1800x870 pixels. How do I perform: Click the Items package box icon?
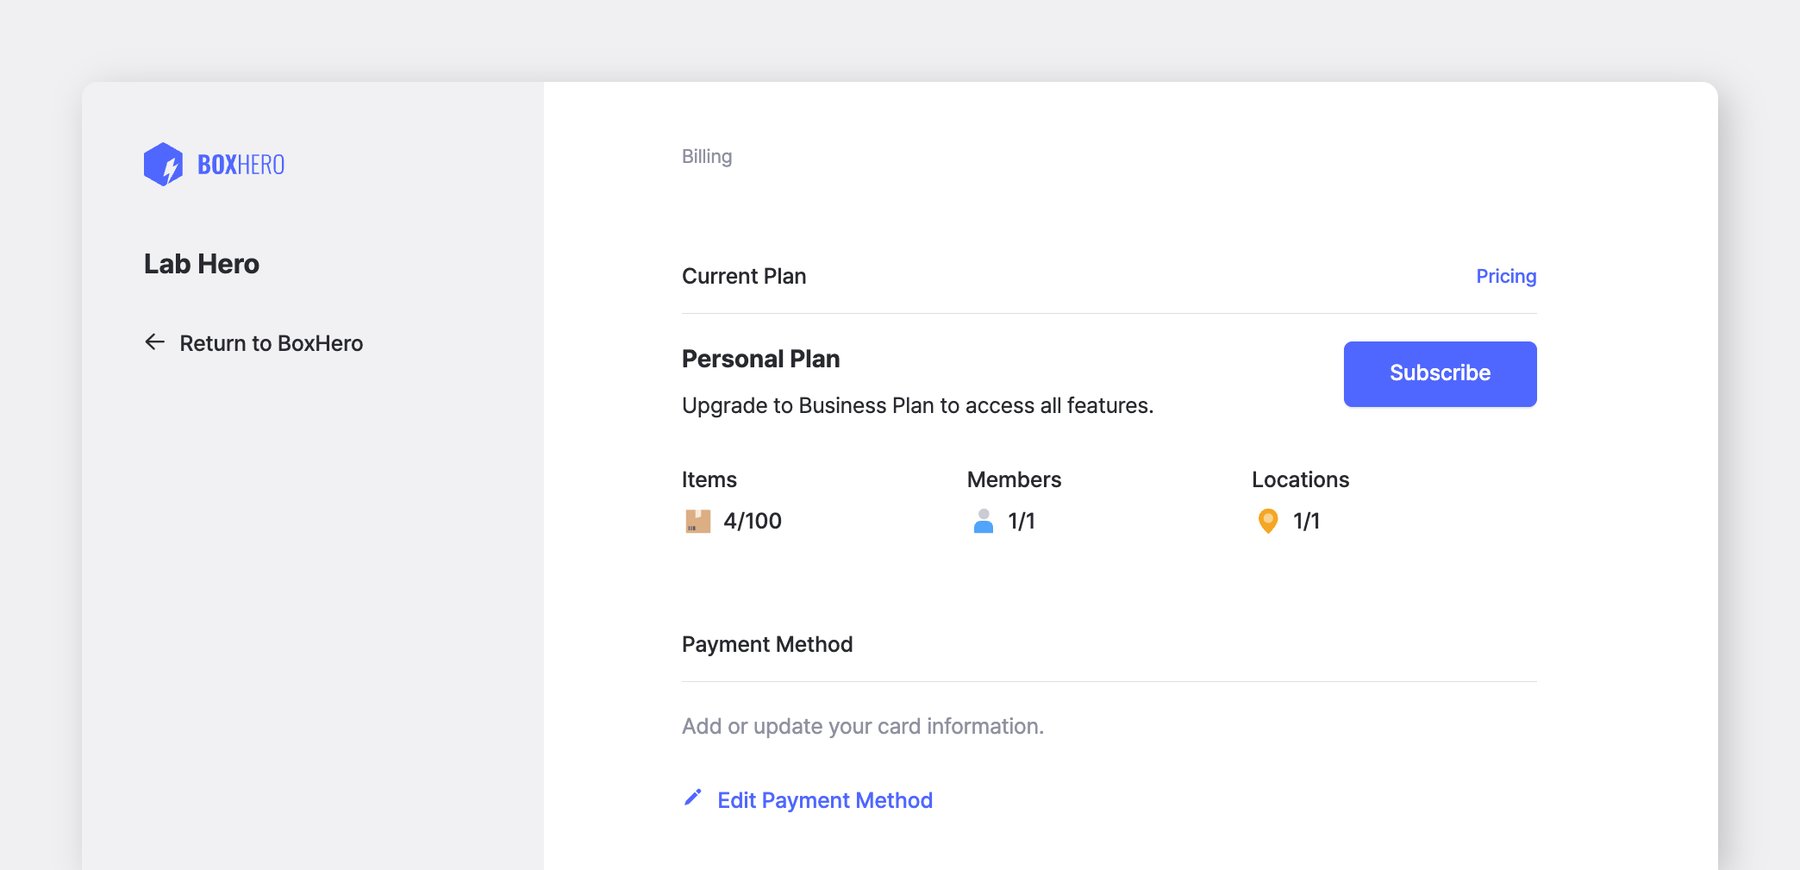(x=697, y=521)
